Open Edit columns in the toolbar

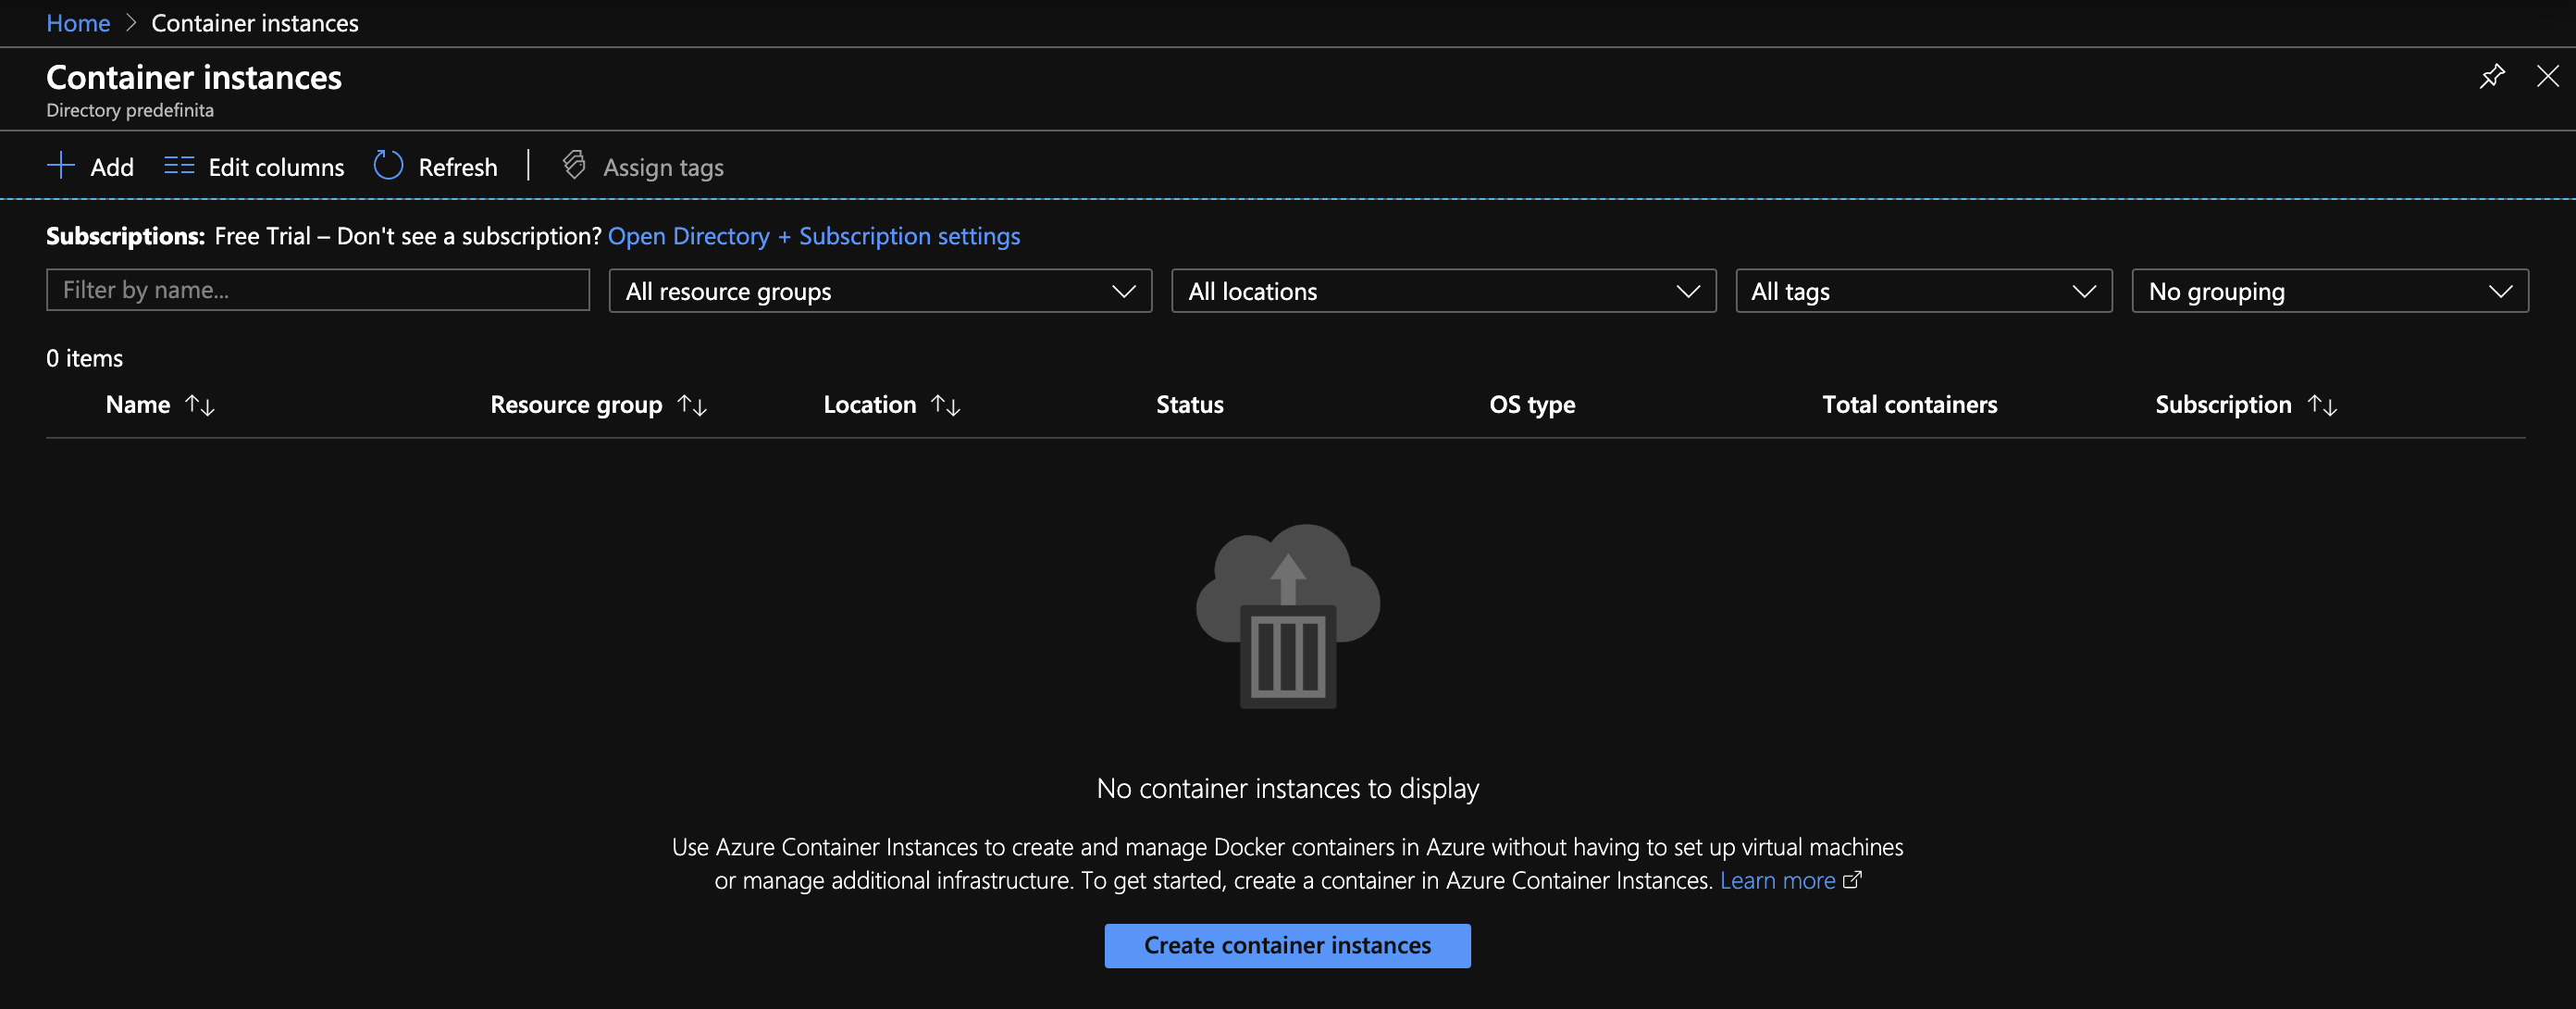coord(254,167)
